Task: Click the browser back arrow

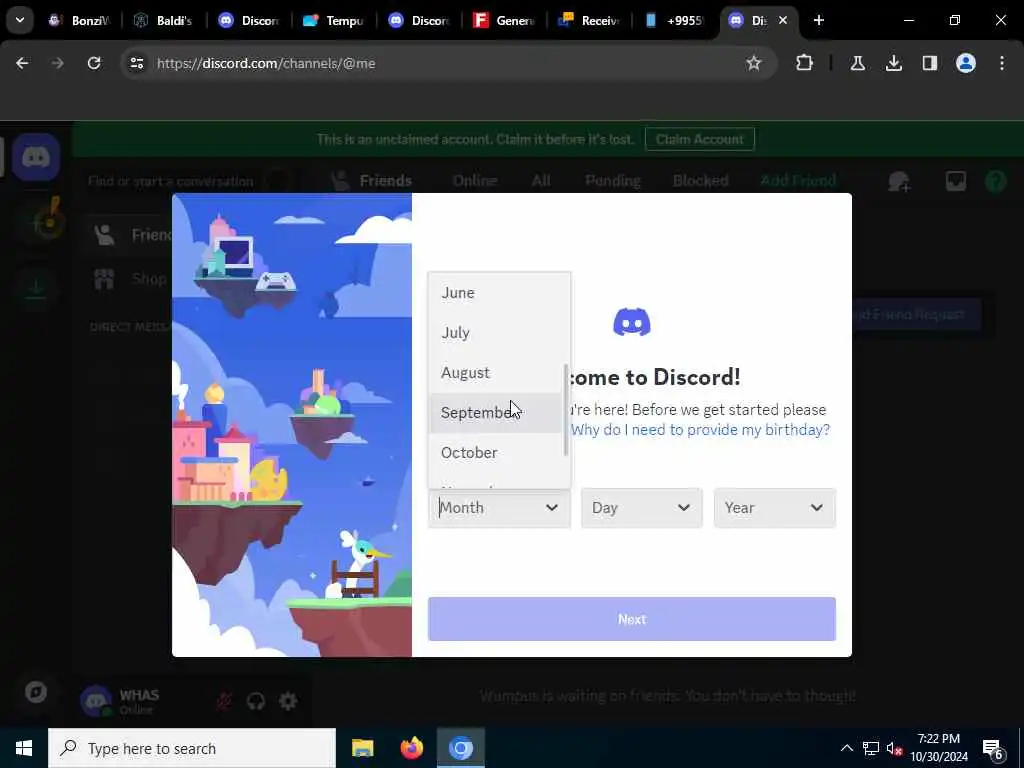Action: click(22, 63)
